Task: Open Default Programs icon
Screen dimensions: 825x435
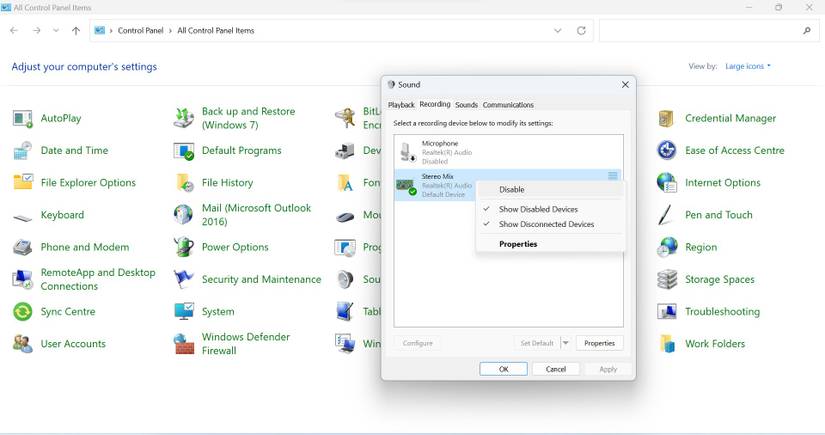Action: (x=184, y=150)
